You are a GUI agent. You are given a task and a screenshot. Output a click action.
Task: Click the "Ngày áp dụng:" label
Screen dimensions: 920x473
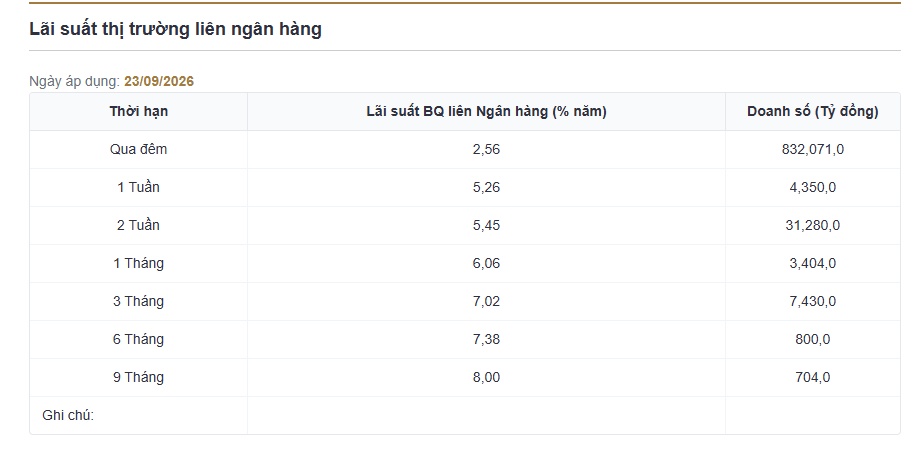click(75, 82)
